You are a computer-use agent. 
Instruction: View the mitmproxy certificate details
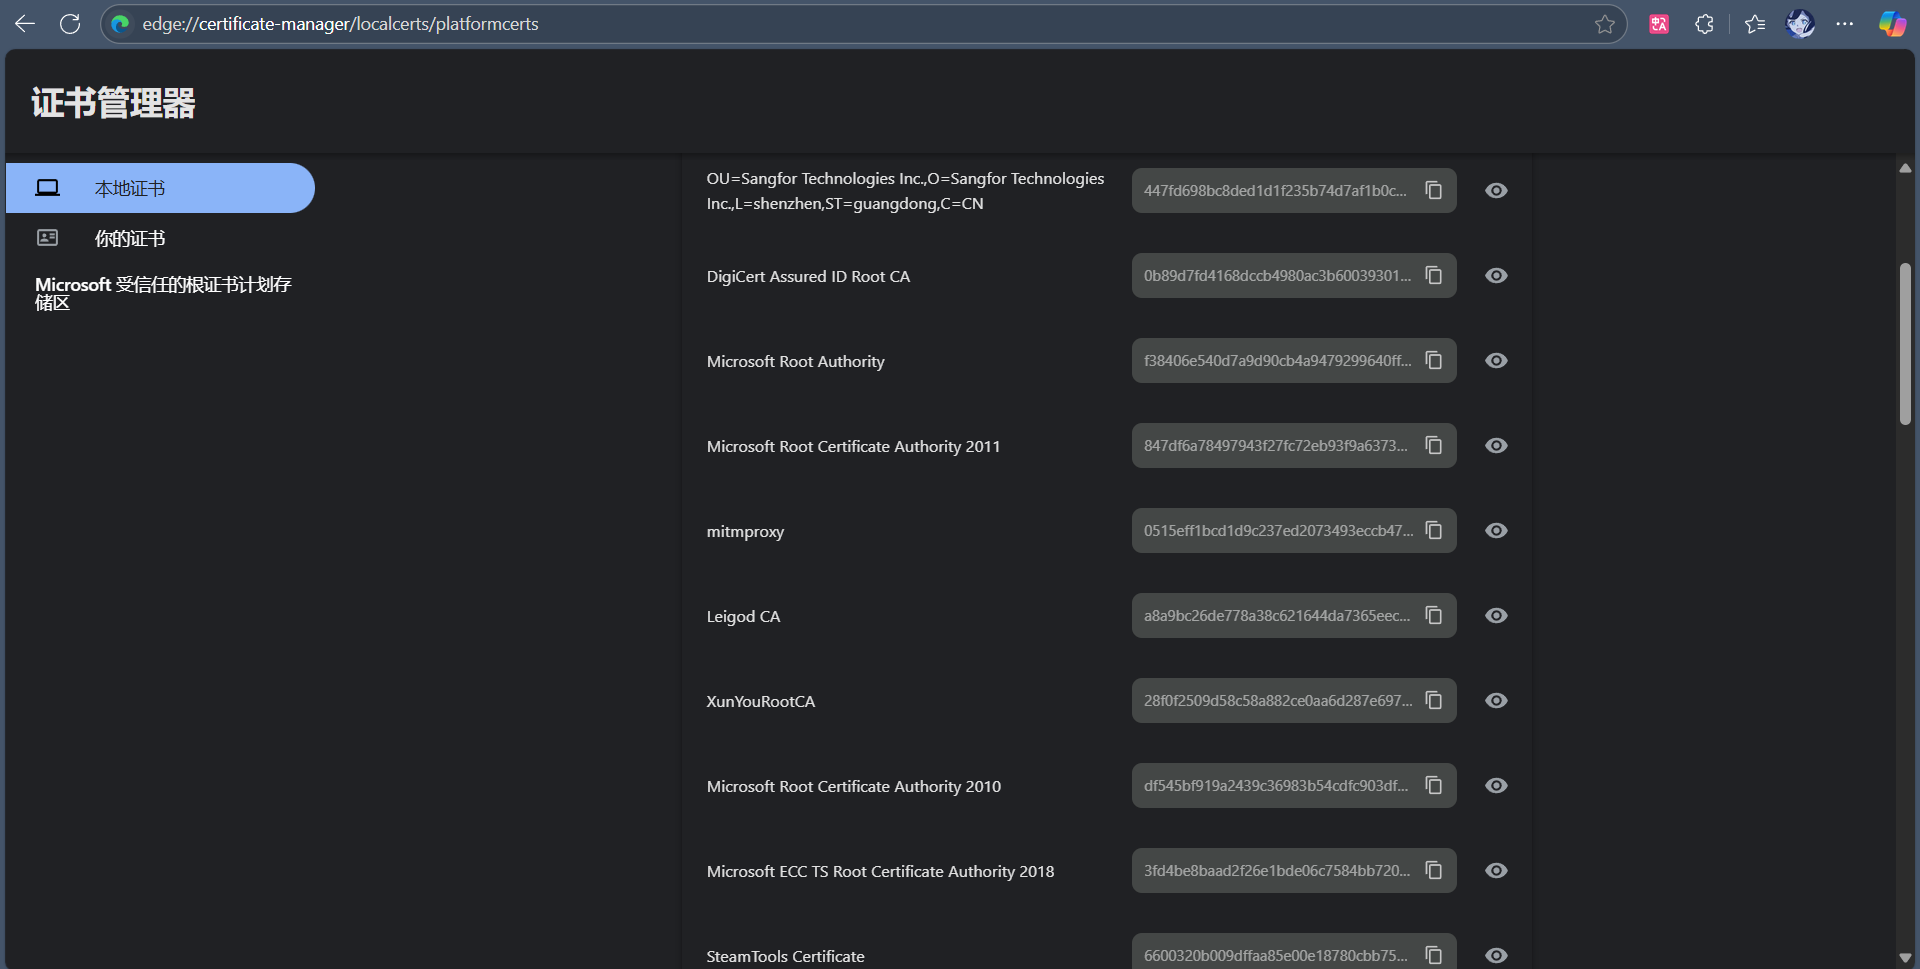pos(1496,530)
